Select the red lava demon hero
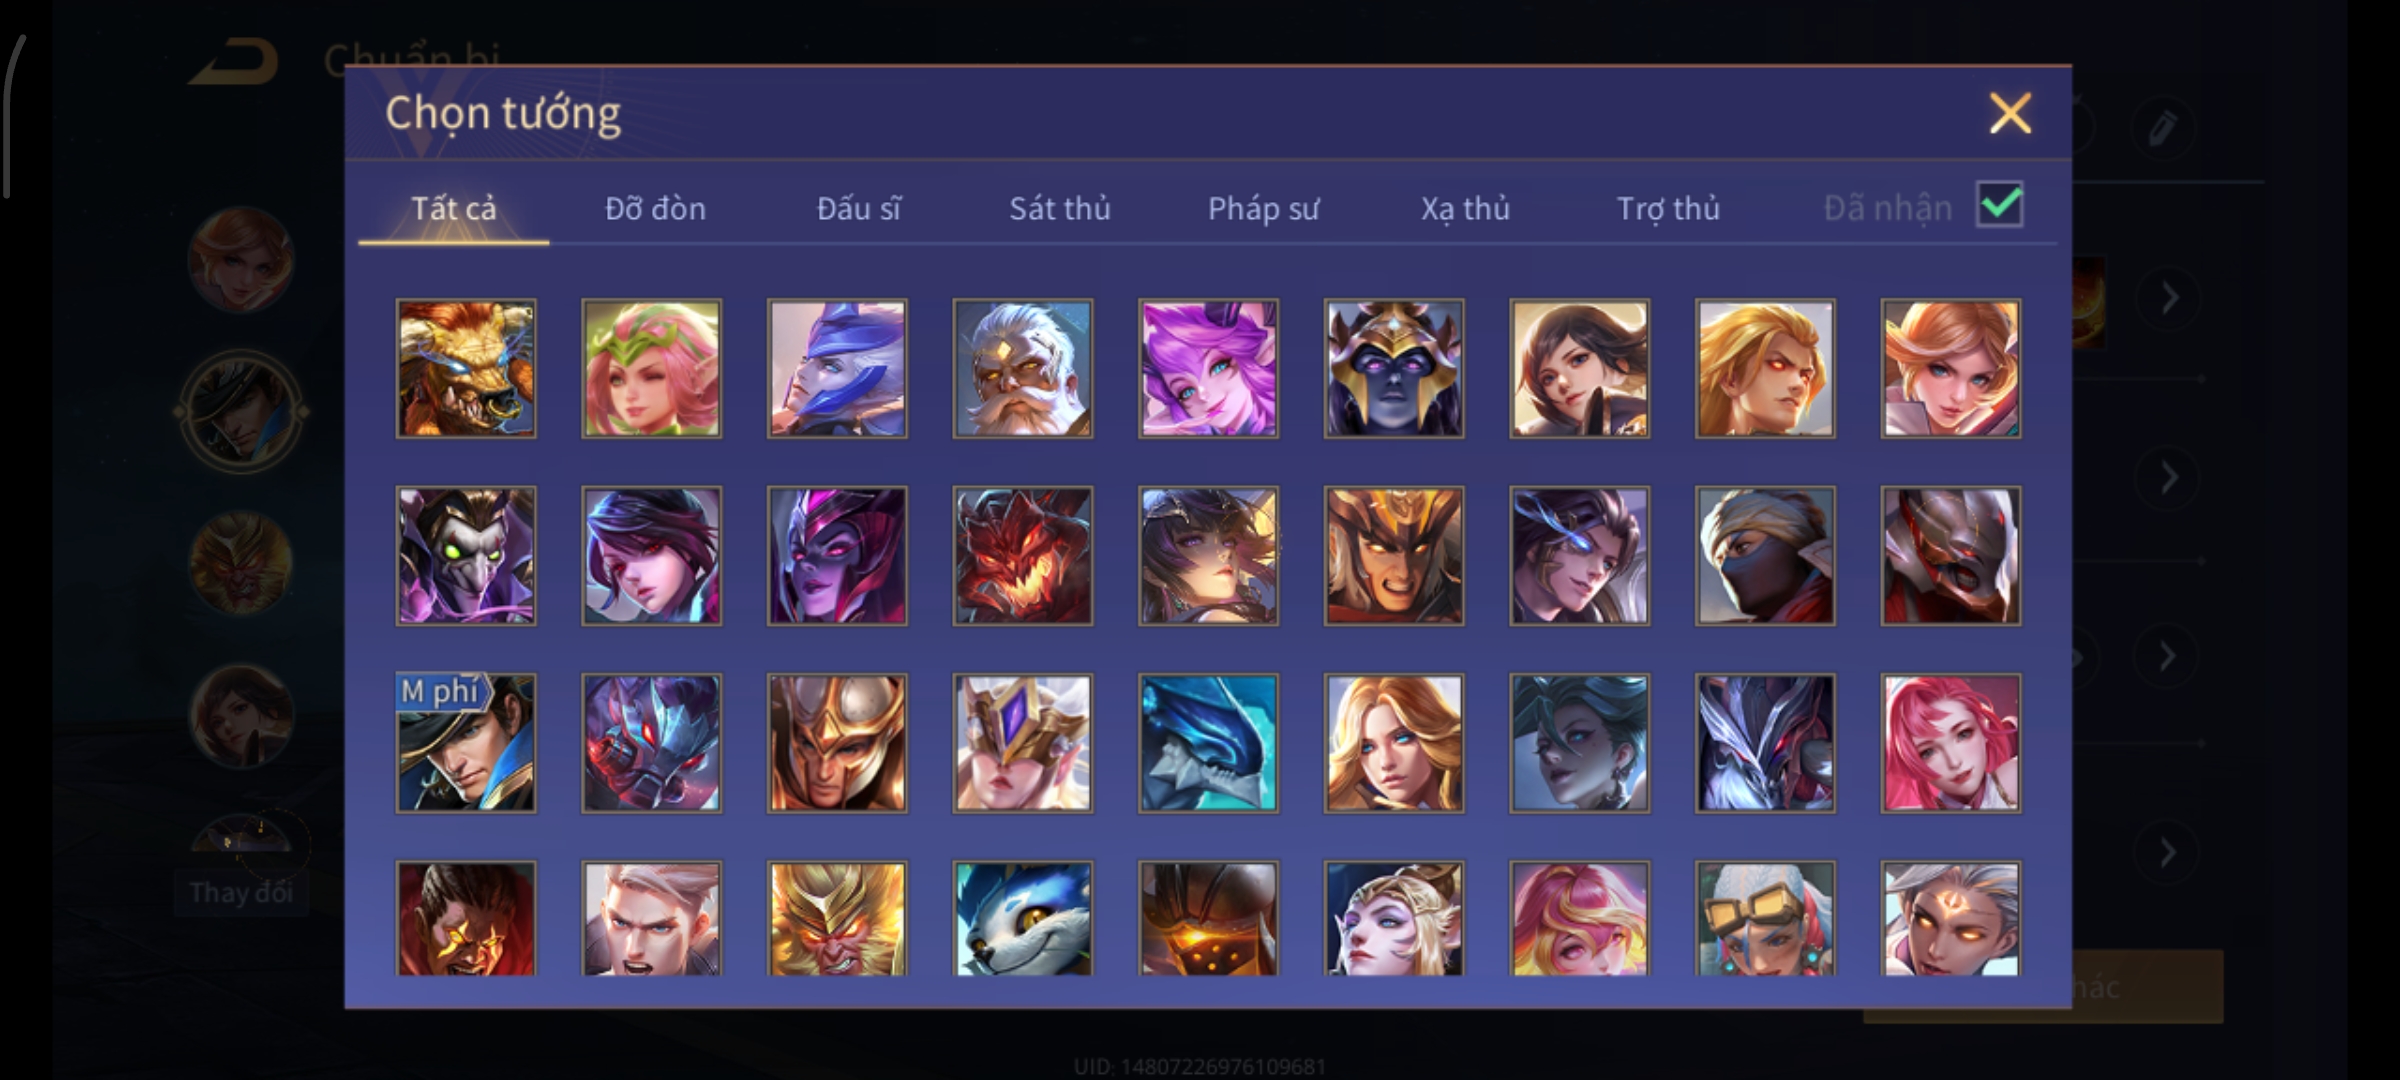2400x1080 pixels. pyautogui.click(x=1022, y=556)
